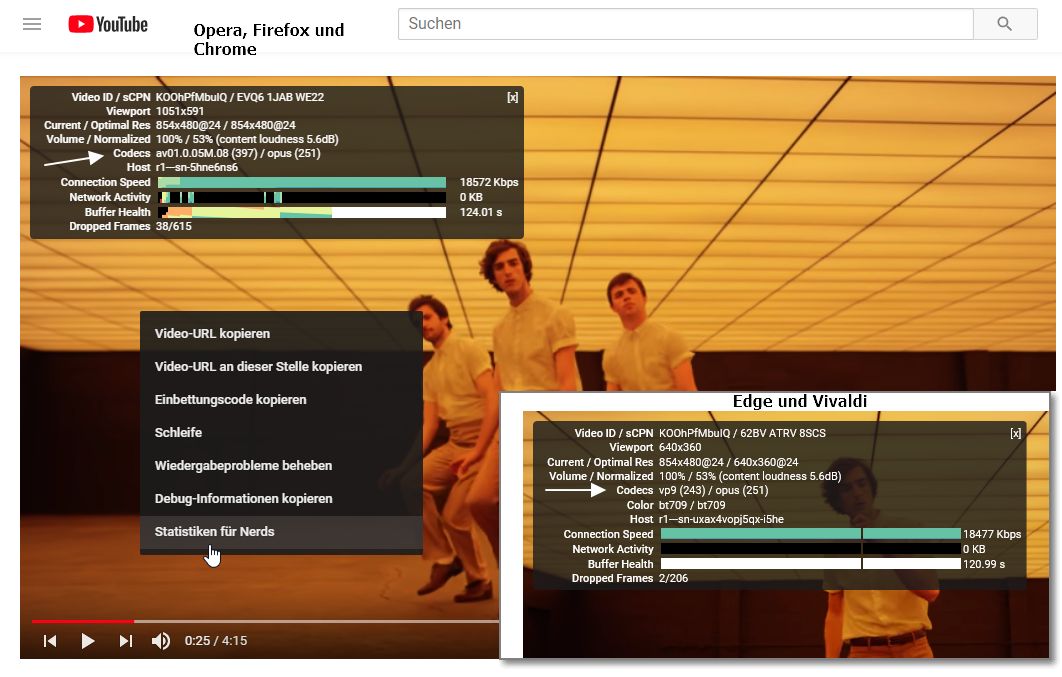Click video ID 'KOOhPfMbulQ / EVQ6 1JAB WE22'
This screenshot has height=677, width=1062.
coord(240,97)
